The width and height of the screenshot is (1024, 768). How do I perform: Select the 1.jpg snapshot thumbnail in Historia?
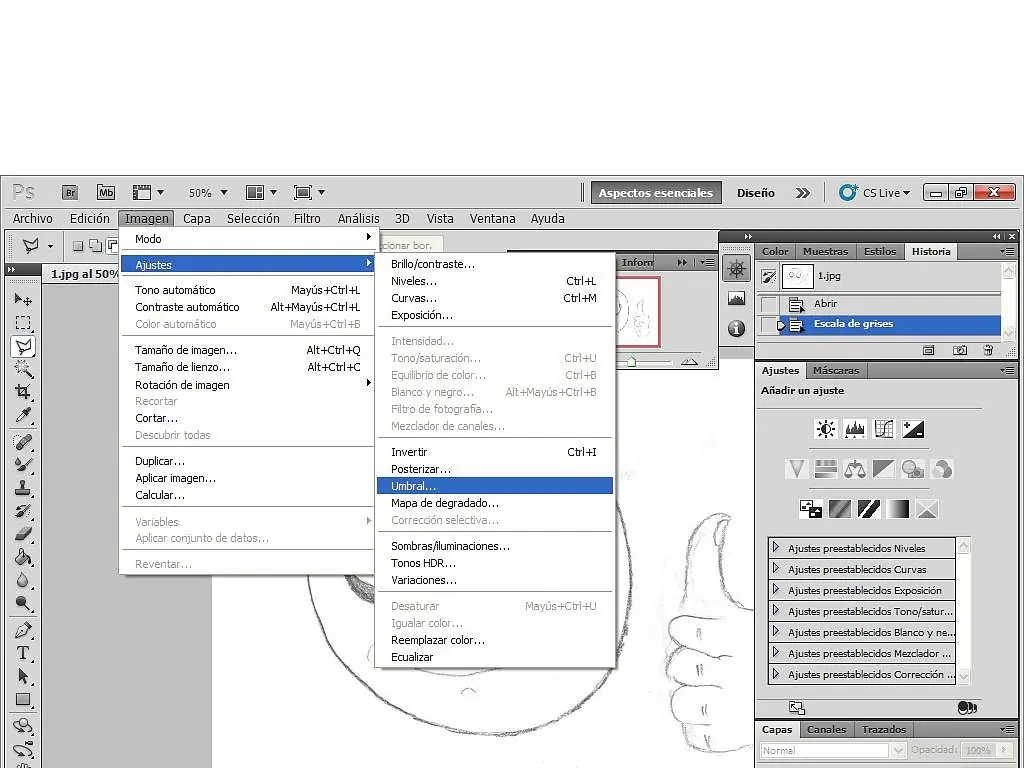(797, 276)
